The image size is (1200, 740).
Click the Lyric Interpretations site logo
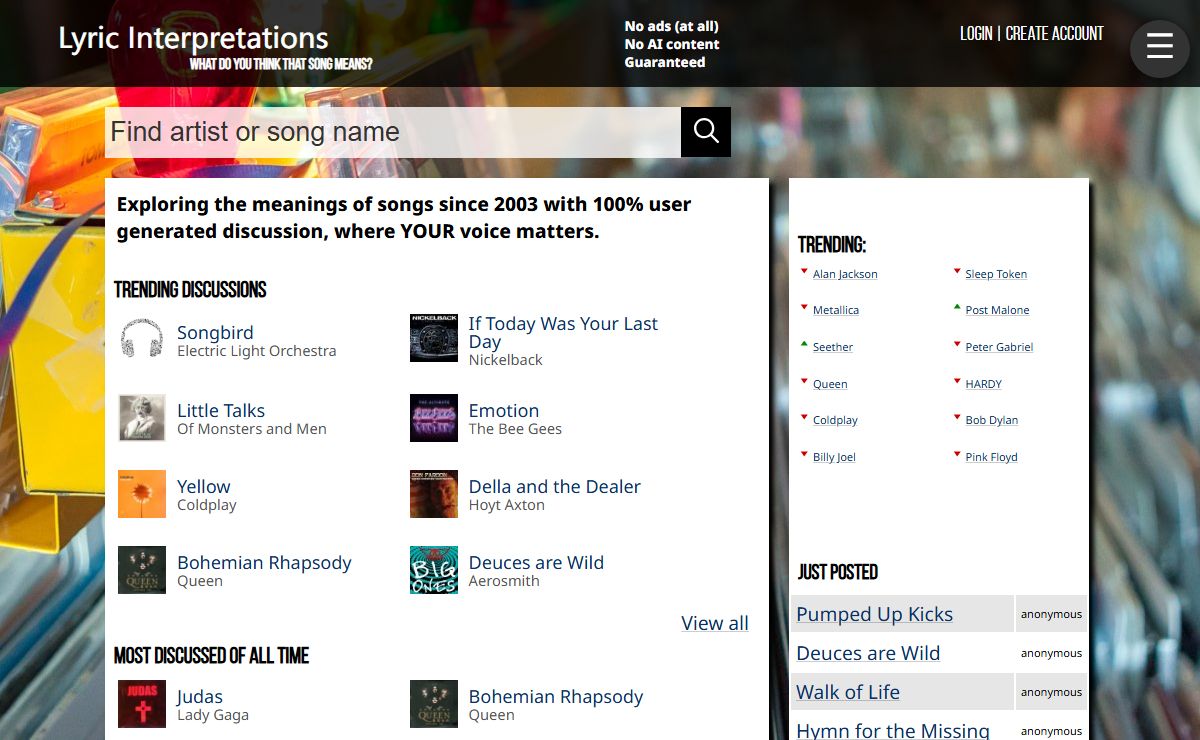tap(193, 38)
